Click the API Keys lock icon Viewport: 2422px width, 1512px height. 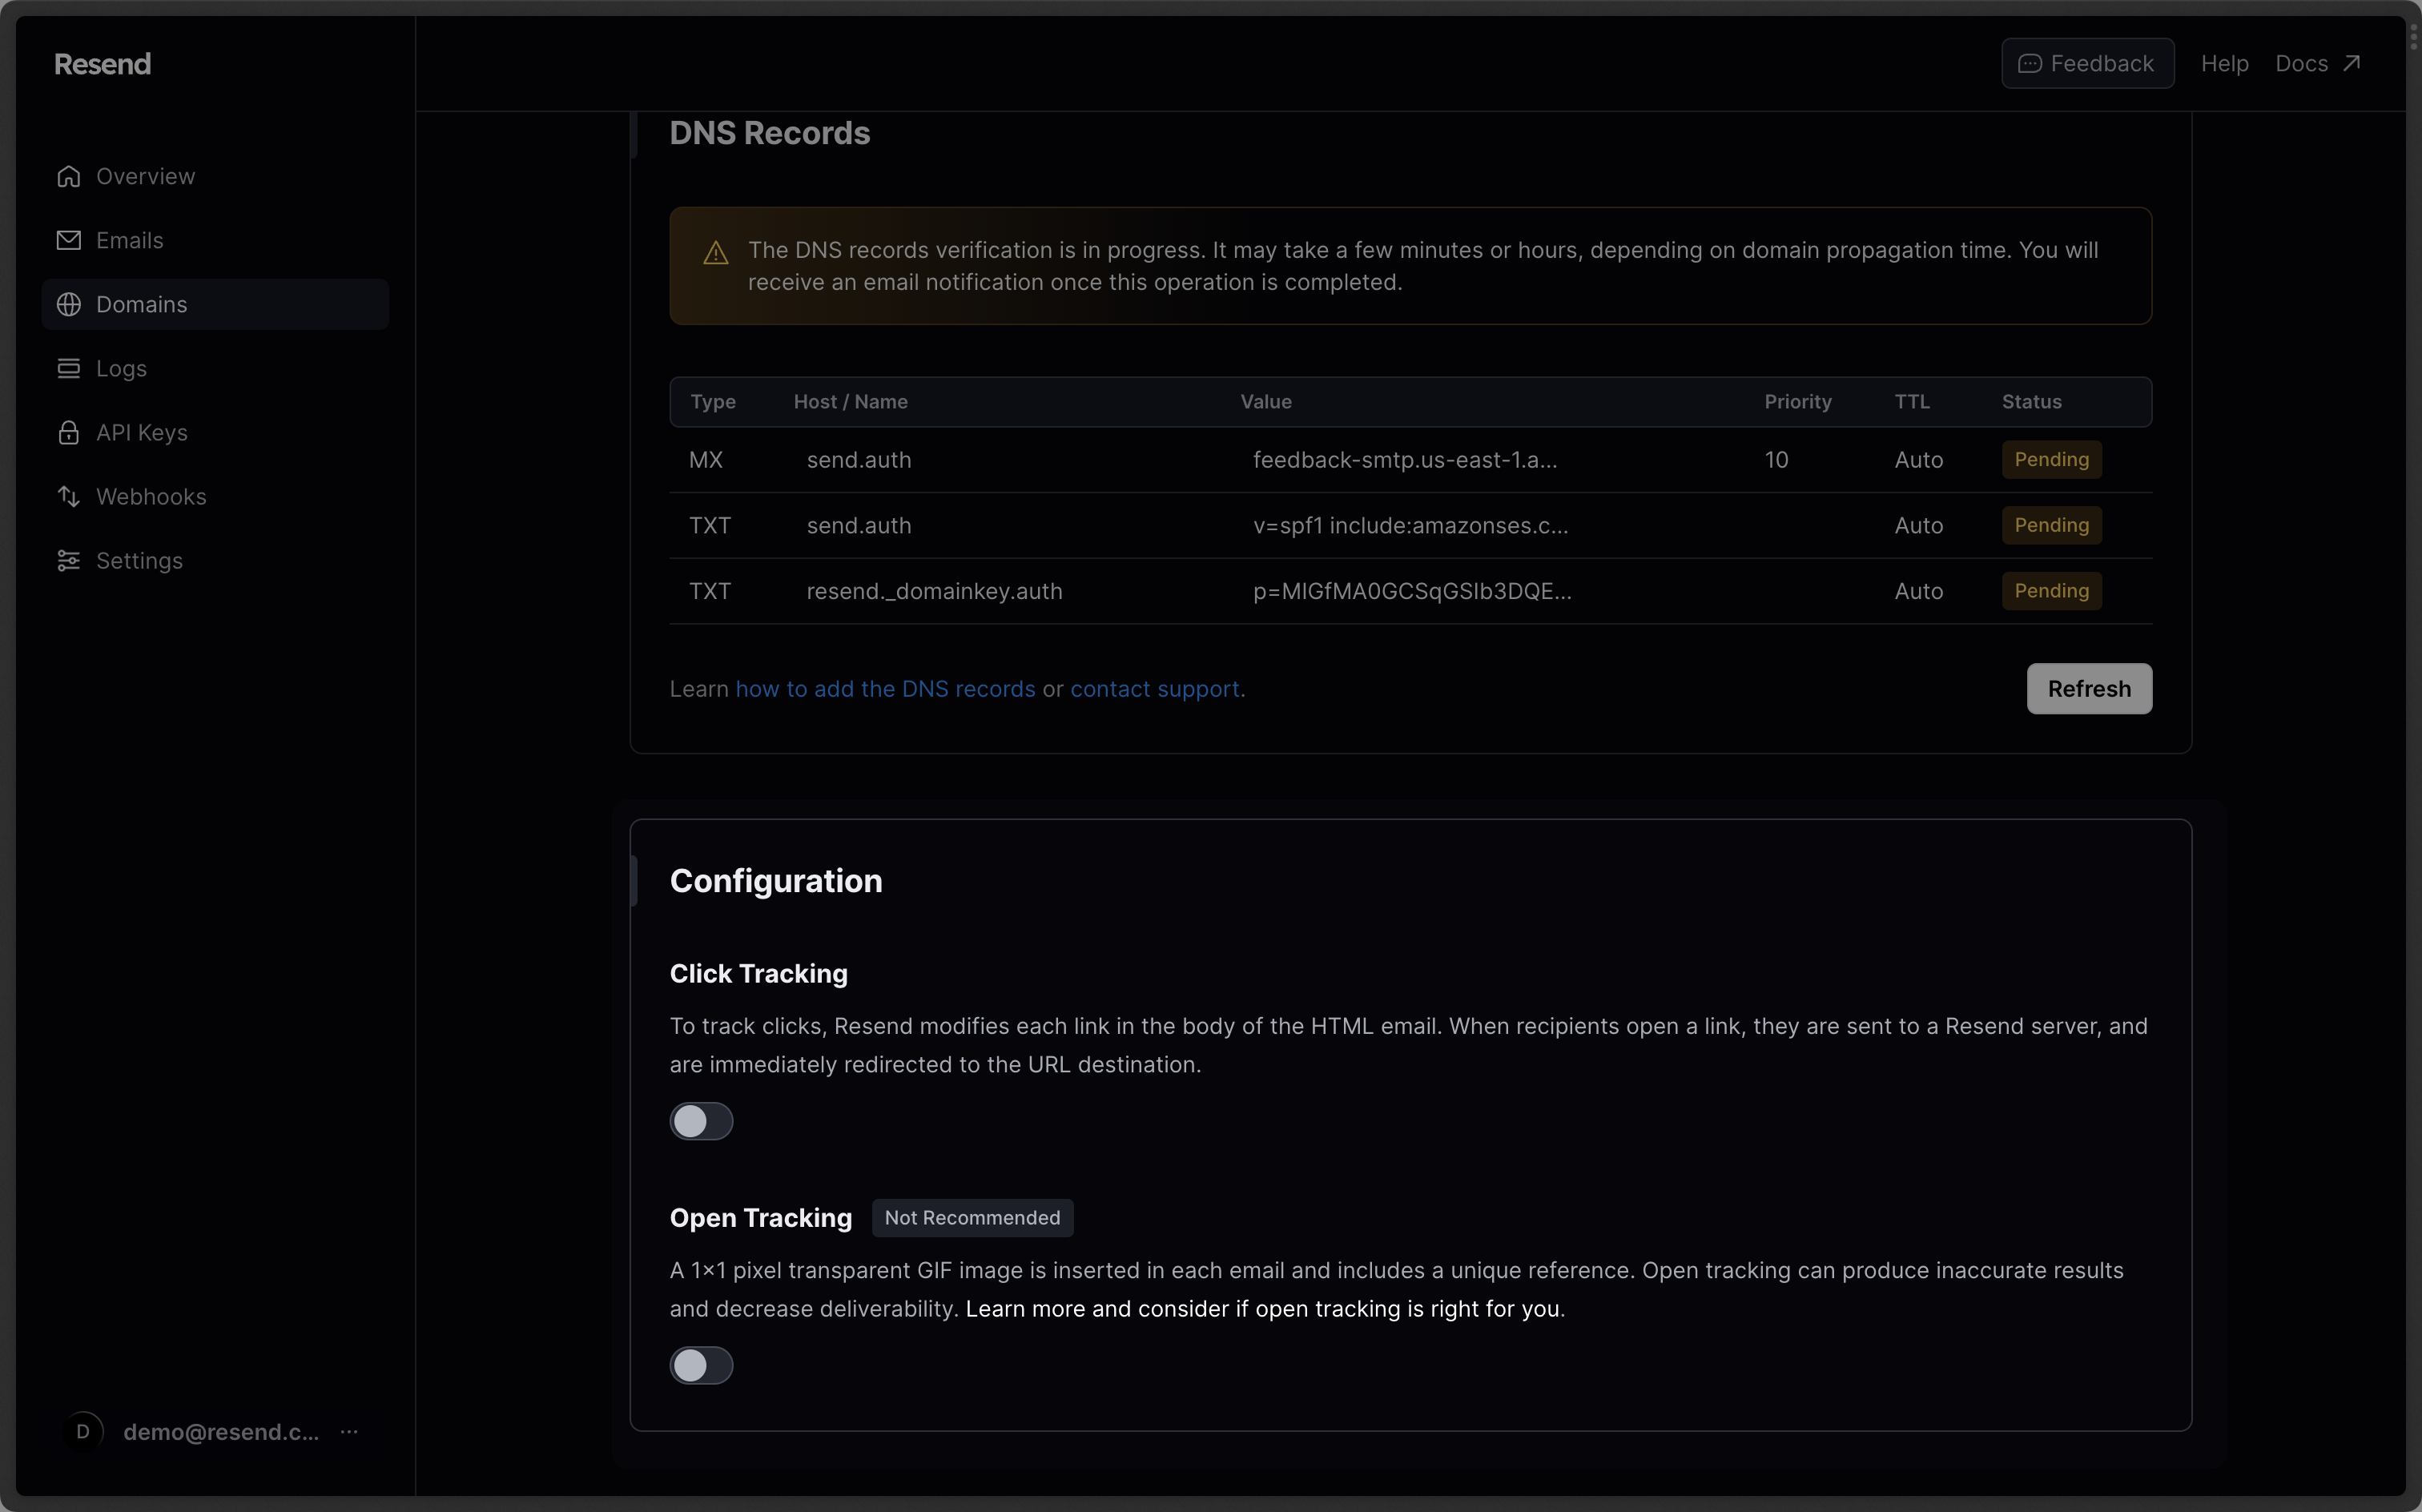pos(68,432)
